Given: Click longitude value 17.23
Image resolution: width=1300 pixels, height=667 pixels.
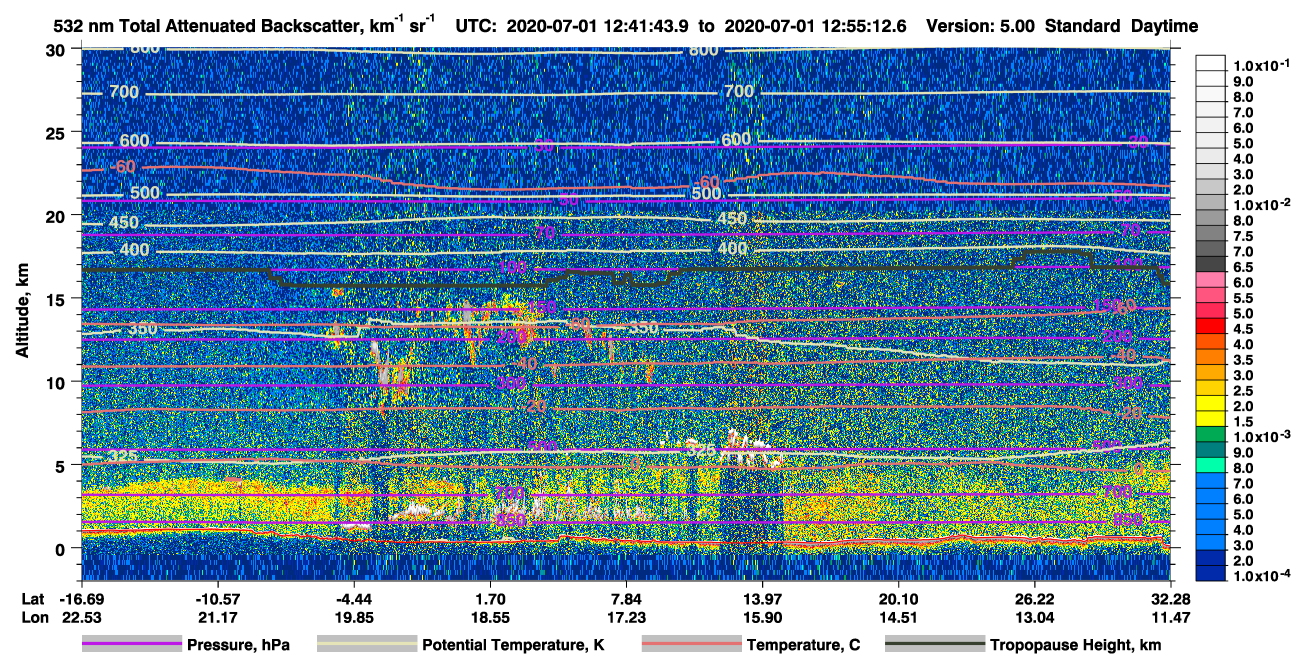Looking at the screenshot, I should point(625,618).
